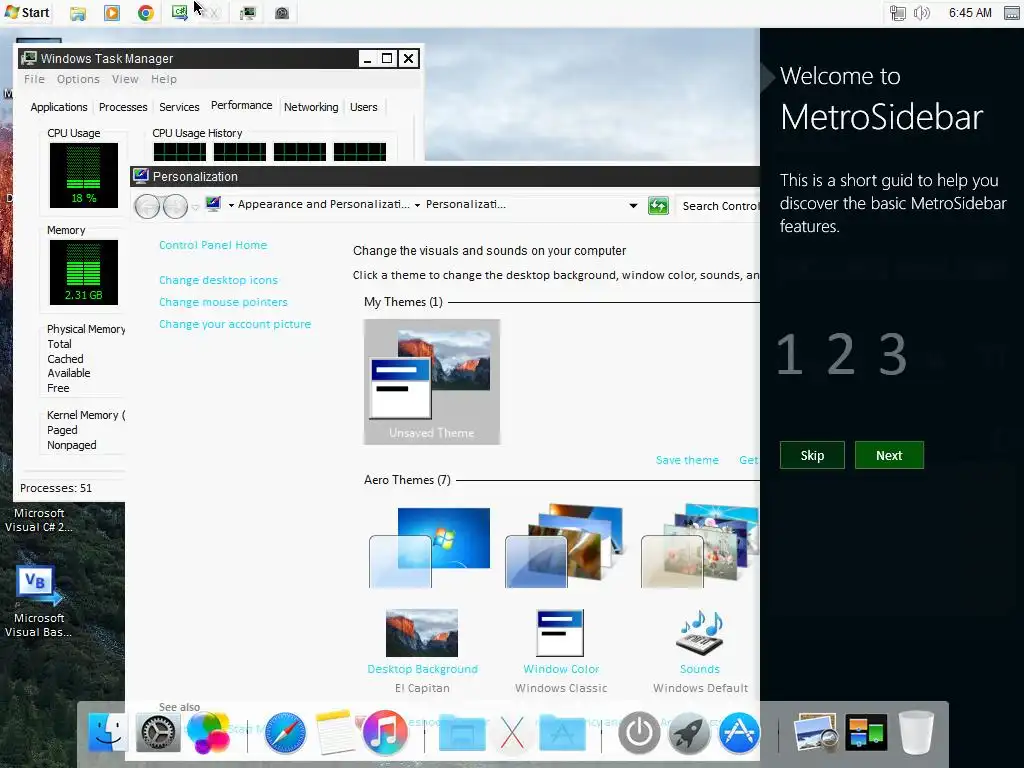Click the Skip button in MetroSidebar
1024x768 pixels.
[x=812, y=455]
